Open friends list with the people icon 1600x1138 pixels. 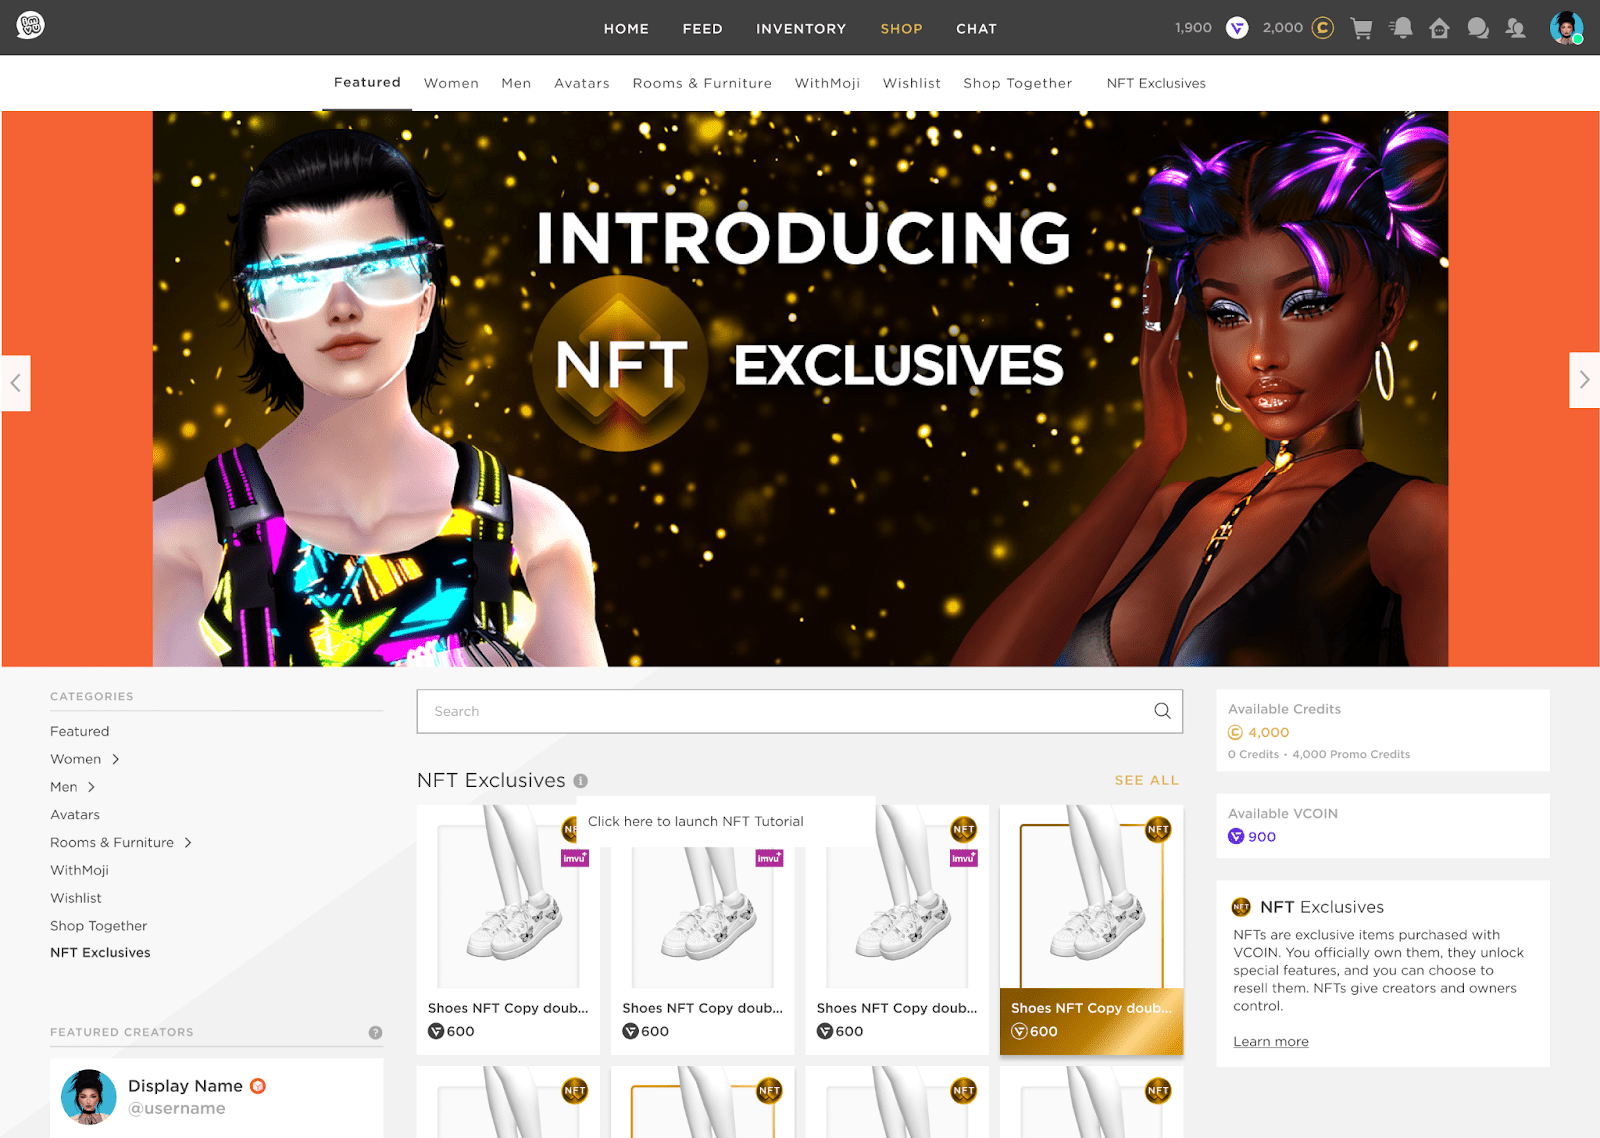coord(1517,28)
